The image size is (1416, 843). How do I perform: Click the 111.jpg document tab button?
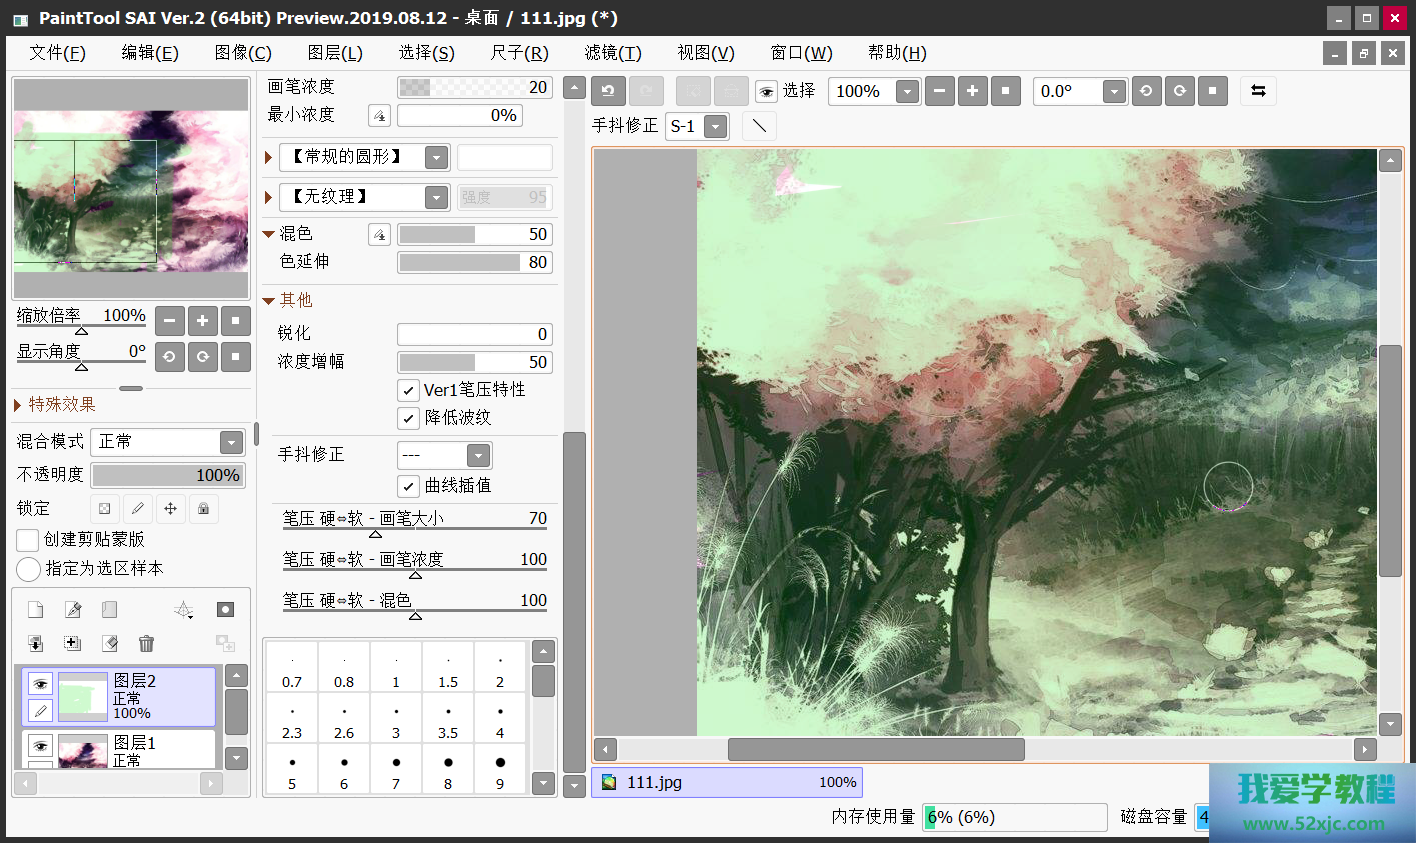pyautogui.click(x=727, y=782)
